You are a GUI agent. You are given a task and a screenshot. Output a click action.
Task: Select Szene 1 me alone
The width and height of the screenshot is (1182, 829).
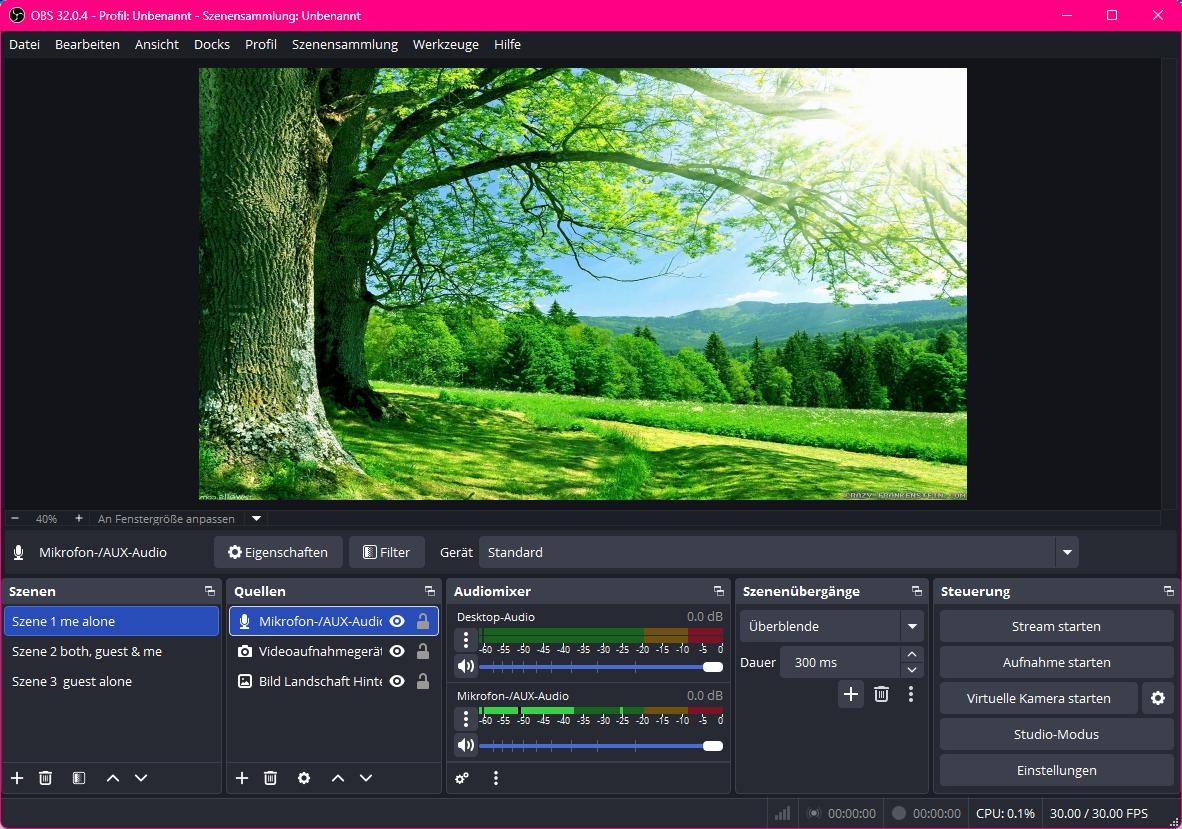pos(111,621)
